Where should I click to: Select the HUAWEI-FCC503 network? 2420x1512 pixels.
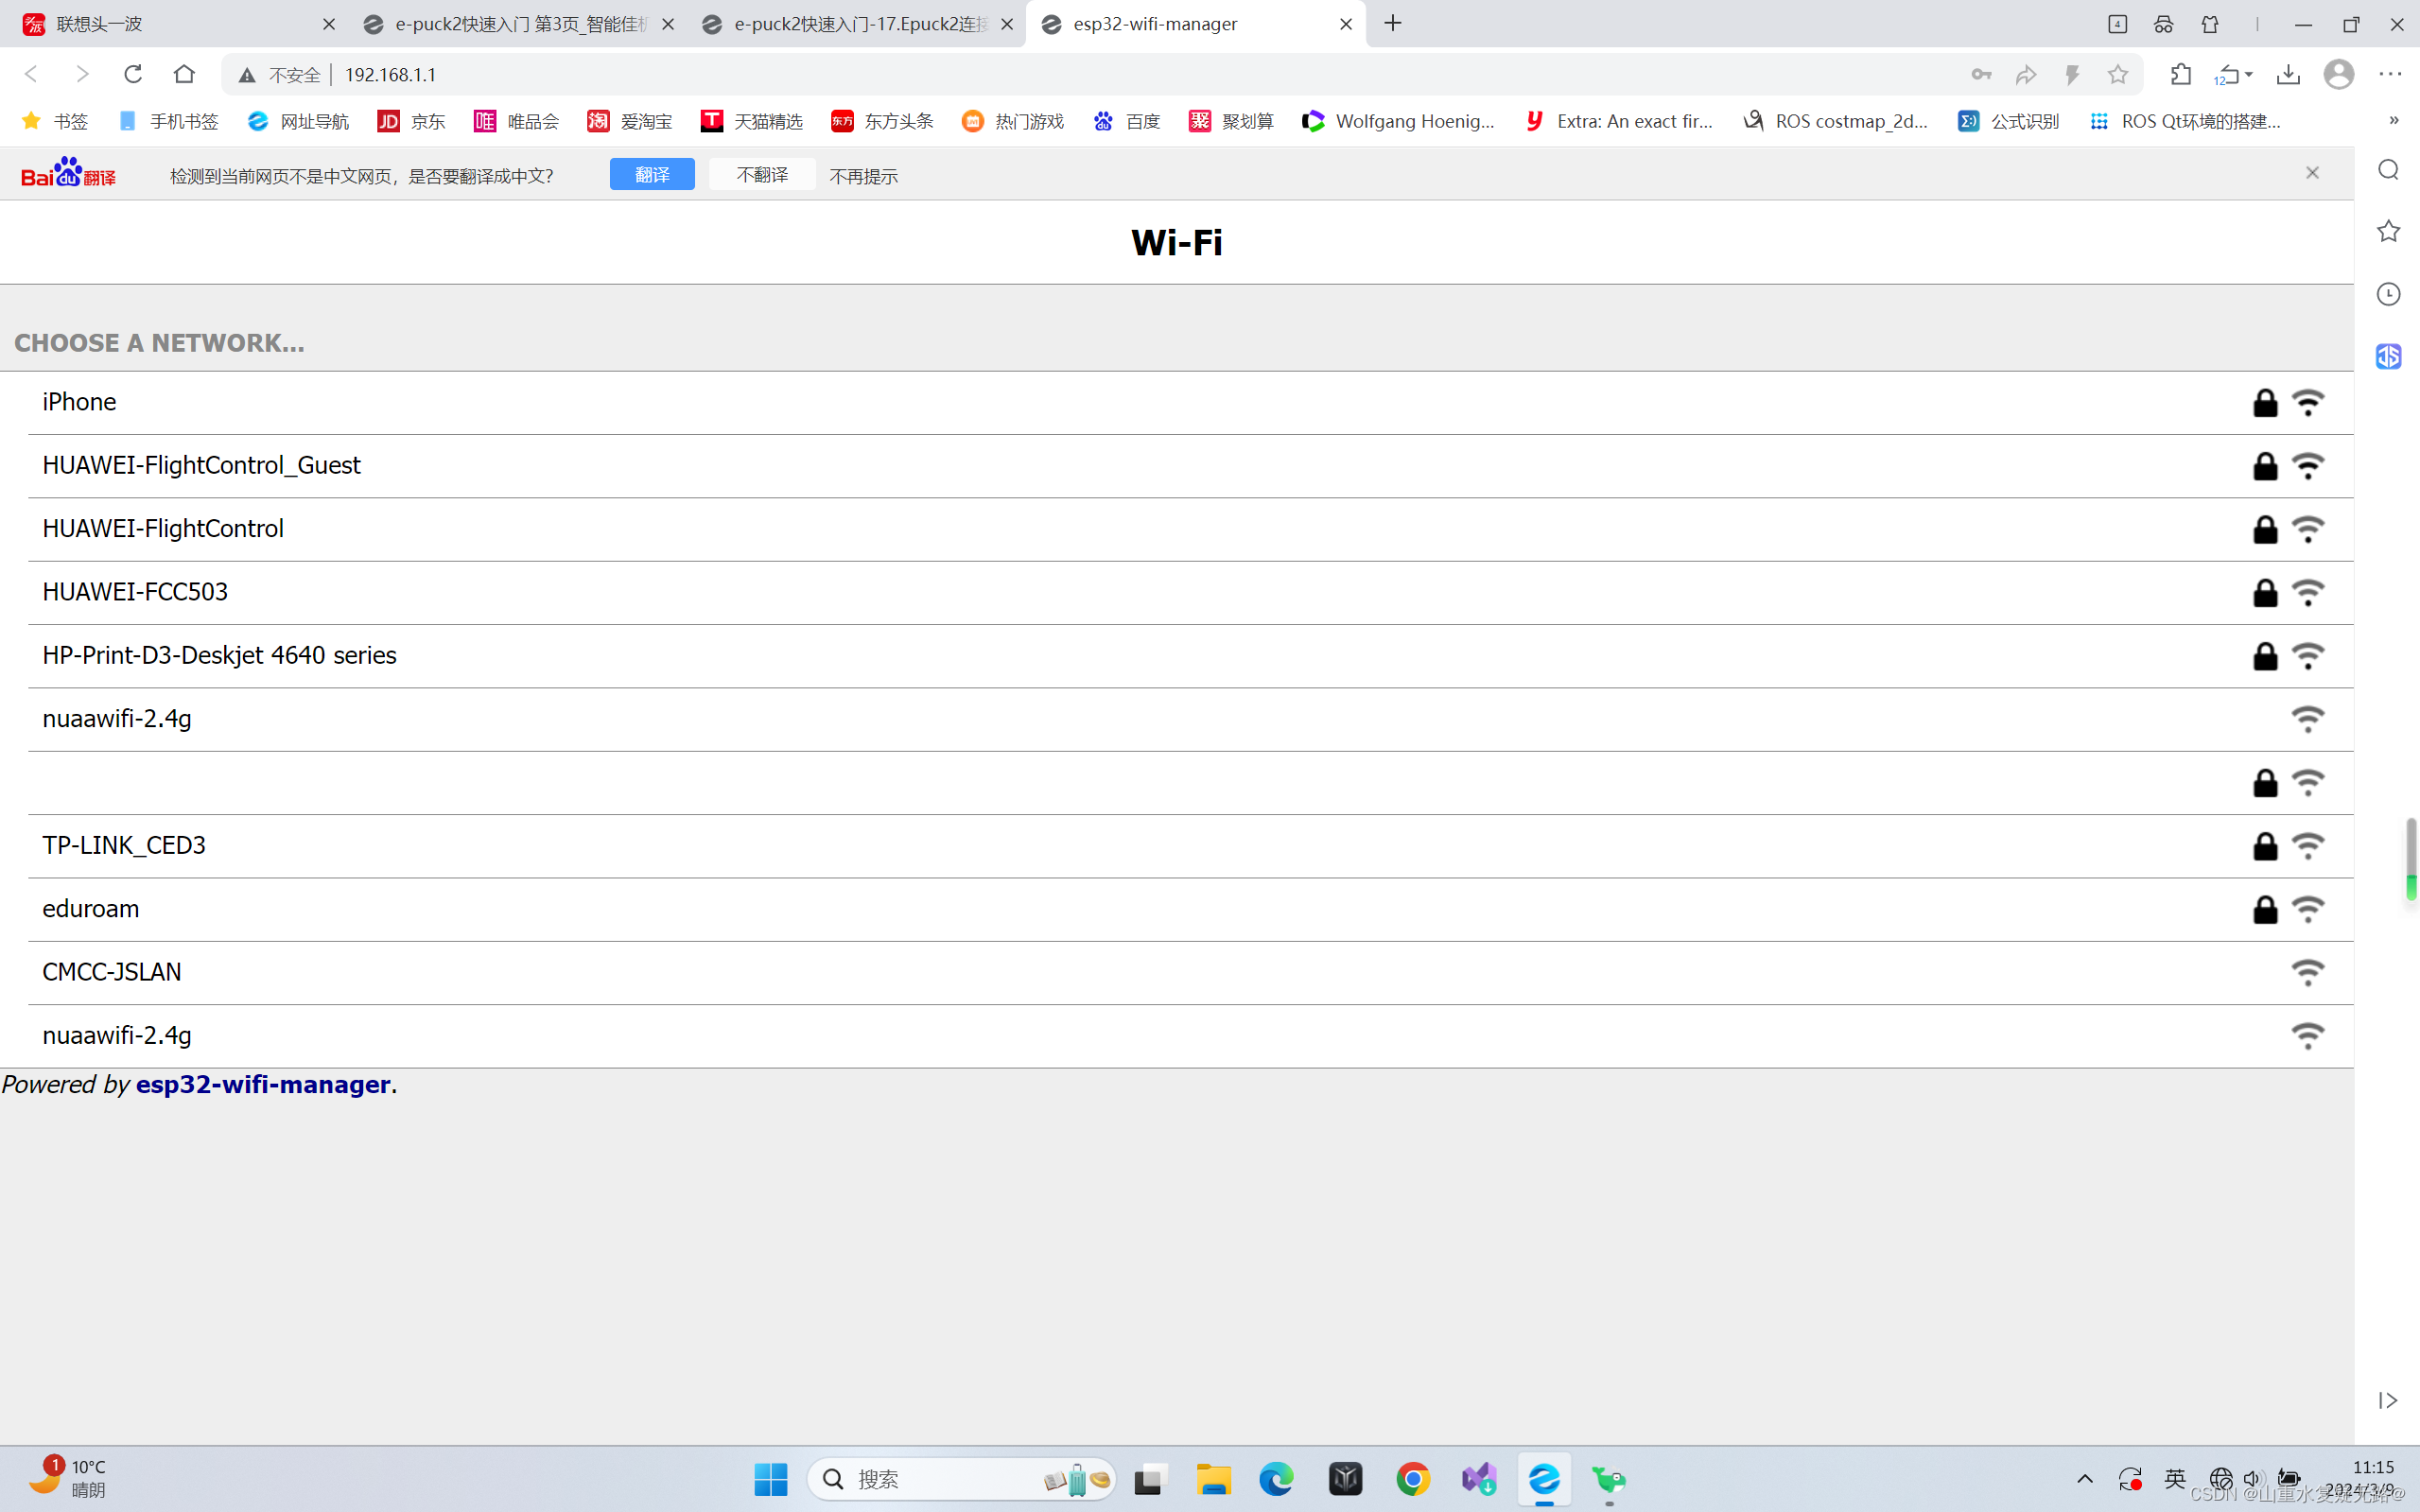[1190, 592]
